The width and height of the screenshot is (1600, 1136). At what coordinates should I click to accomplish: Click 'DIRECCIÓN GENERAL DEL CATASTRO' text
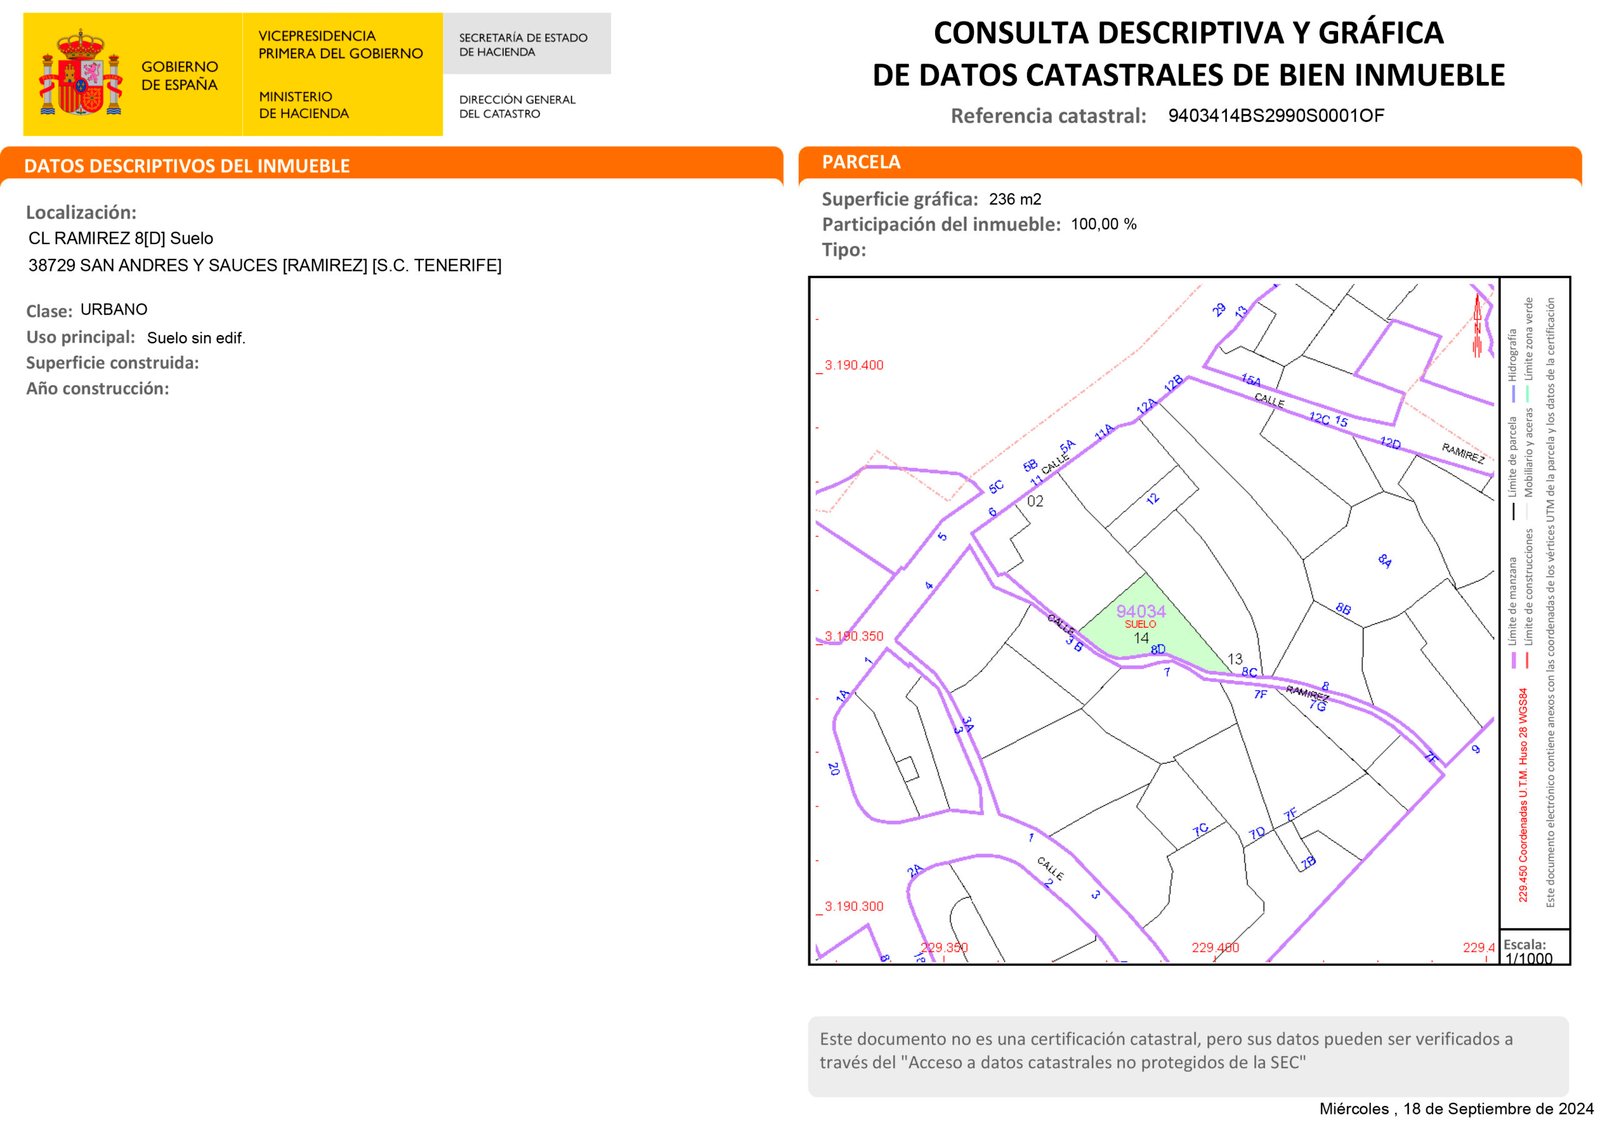click(x=517, y=106)
